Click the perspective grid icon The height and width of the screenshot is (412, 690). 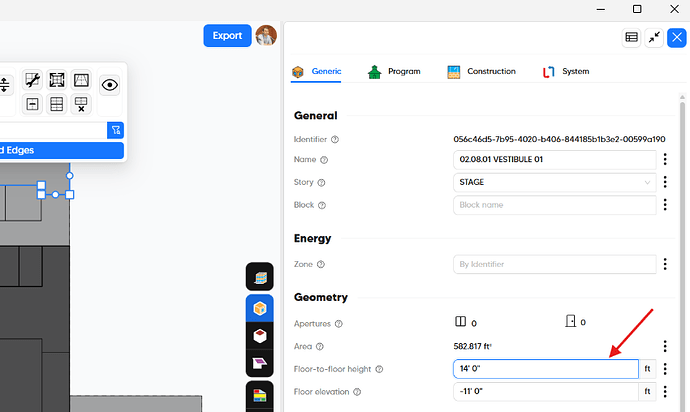(81, 80)
